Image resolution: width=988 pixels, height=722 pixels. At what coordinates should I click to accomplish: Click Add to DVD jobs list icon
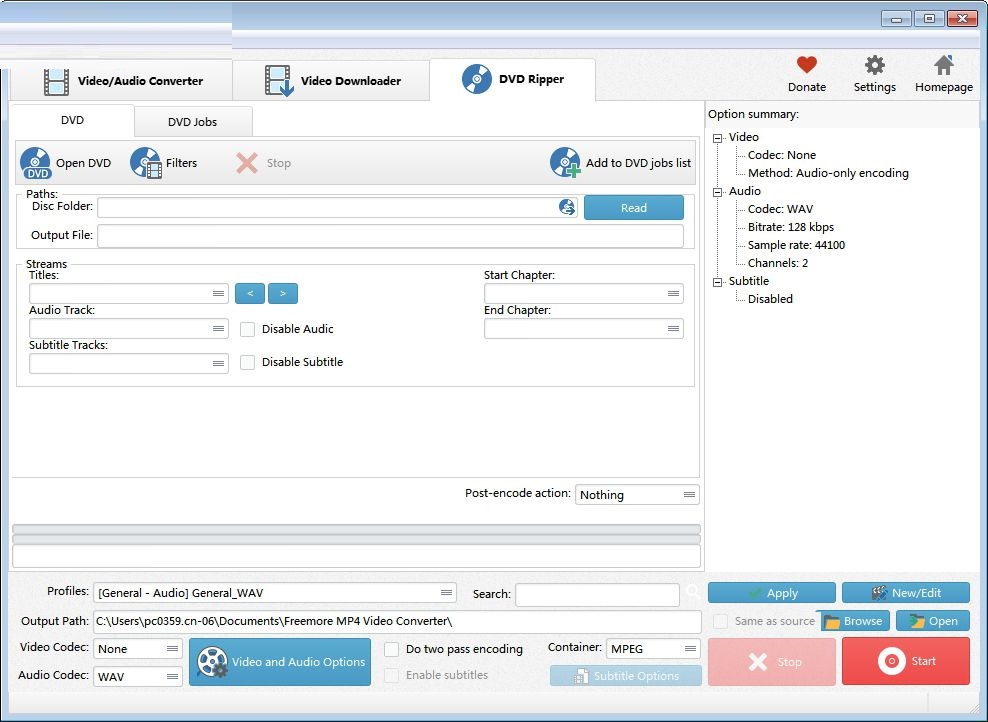pos(565,163)
